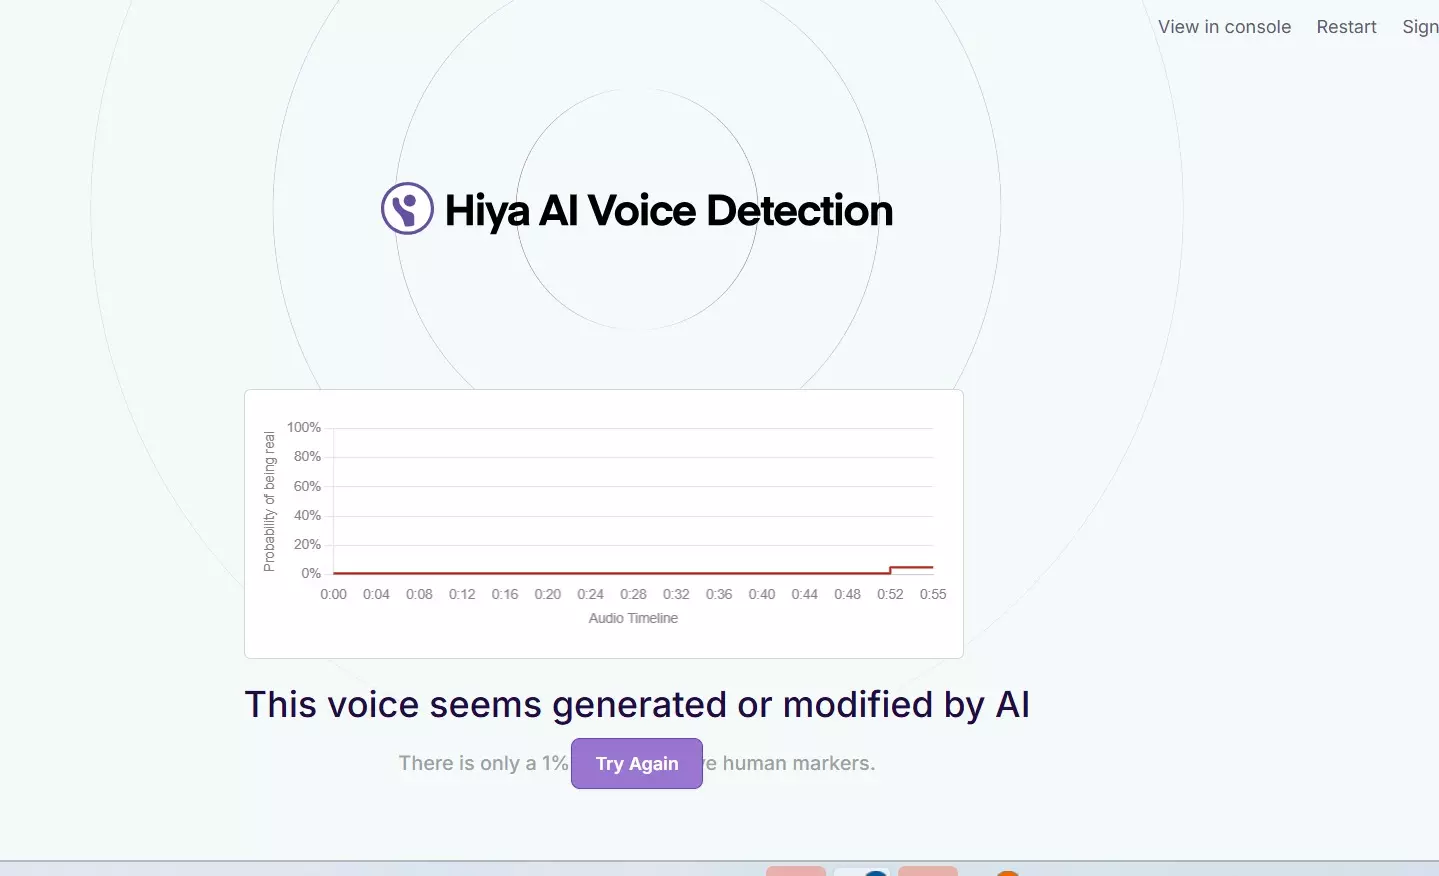Viewport: 1439px width, 876px height.
Task: Click the Probability of being real axis title
Action: (x=269, y=501)
